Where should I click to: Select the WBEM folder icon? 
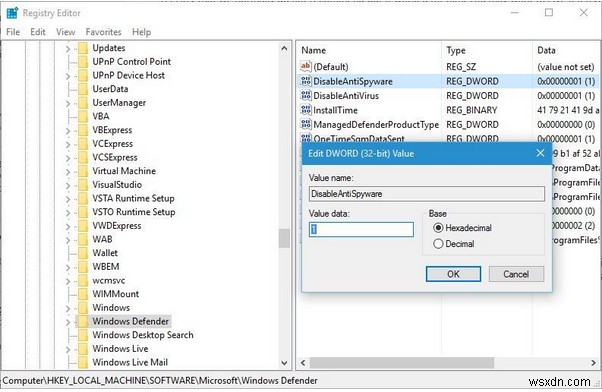tap(83, 267)
